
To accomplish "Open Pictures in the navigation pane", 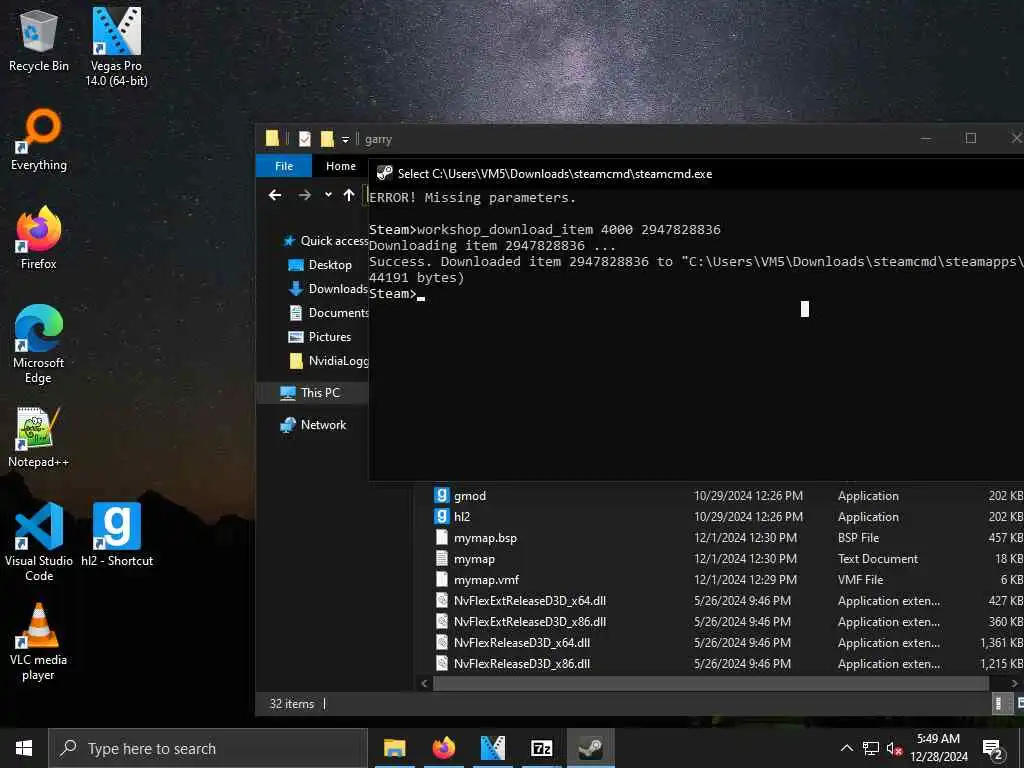I will [320, 337].
